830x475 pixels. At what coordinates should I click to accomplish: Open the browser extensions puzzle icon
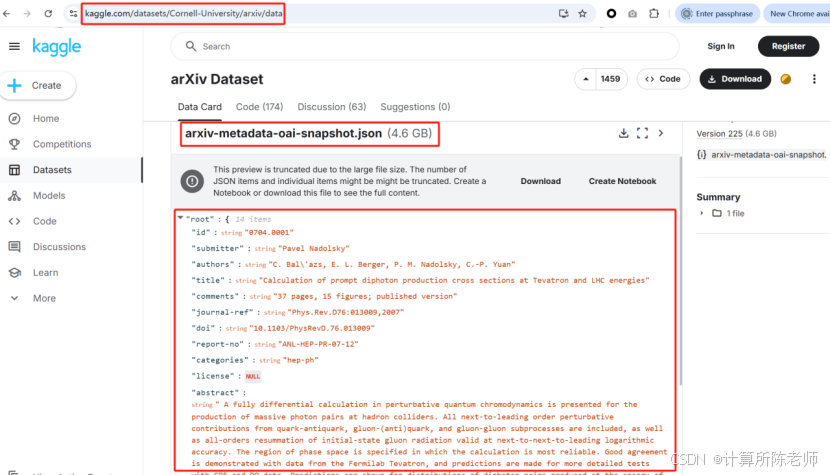[654, 14]
